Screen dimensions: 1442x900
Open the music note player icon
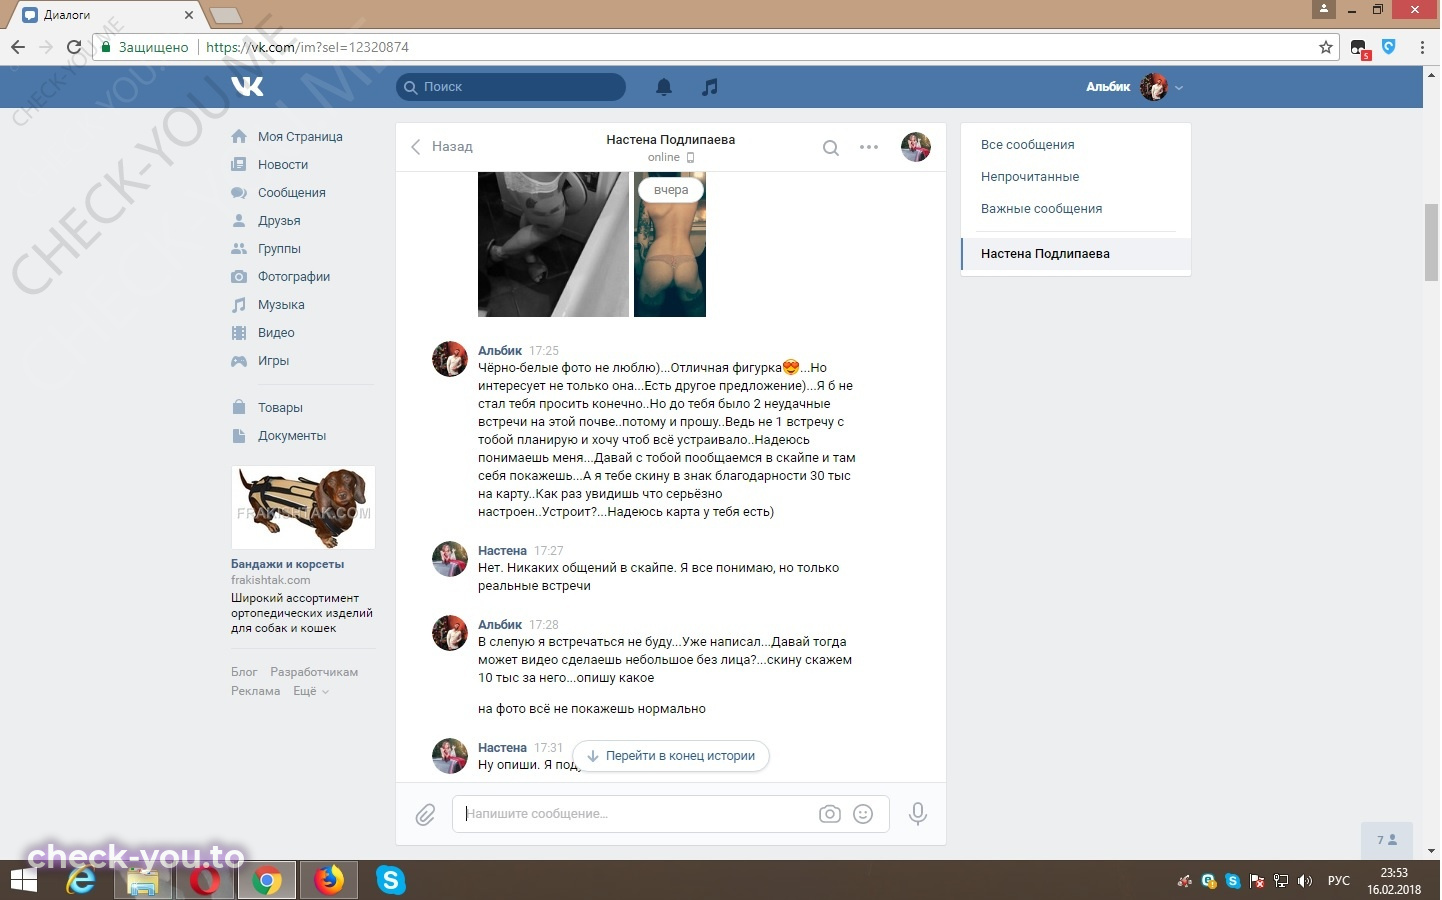[x=710, y=87]
